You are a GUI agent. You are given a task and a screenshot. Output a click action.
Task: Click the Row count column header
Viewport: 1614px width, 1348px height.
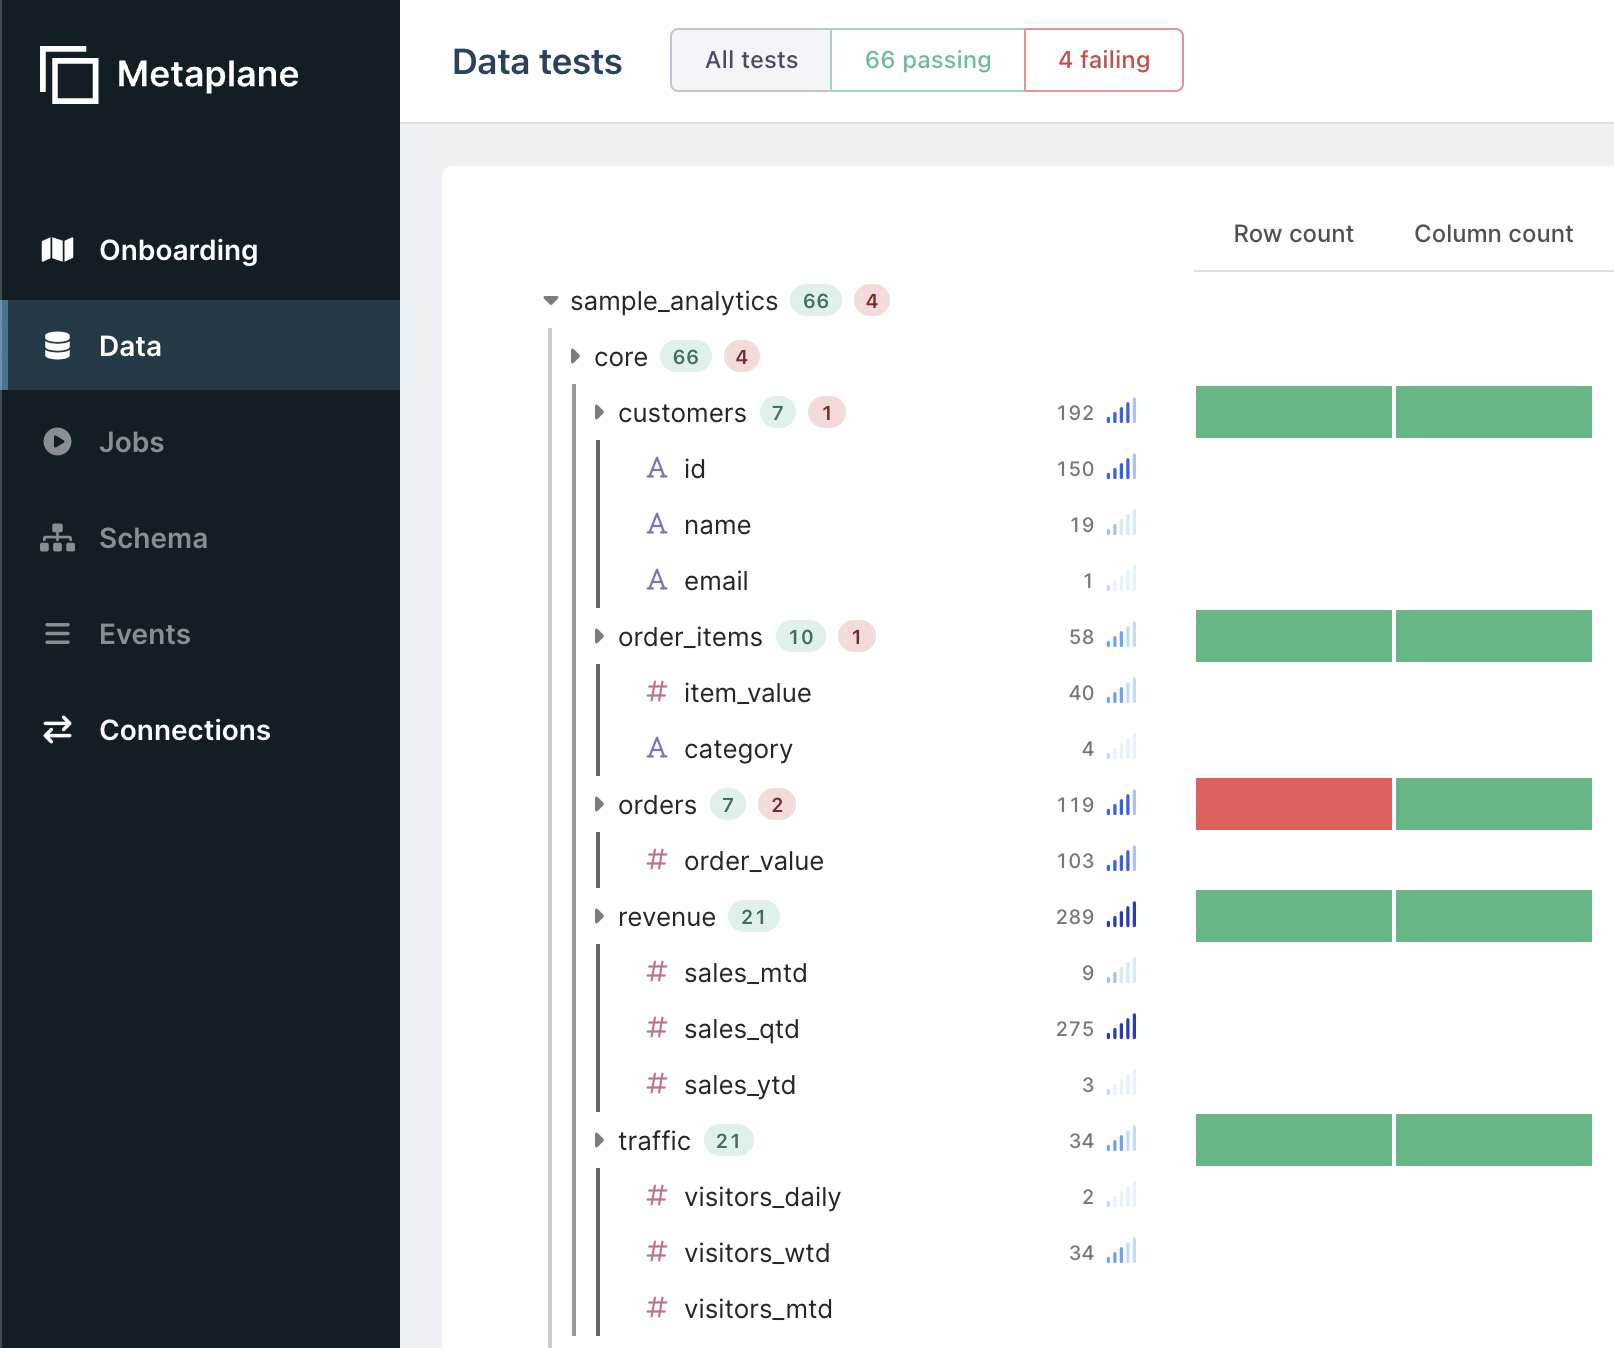coord(1293,234)
